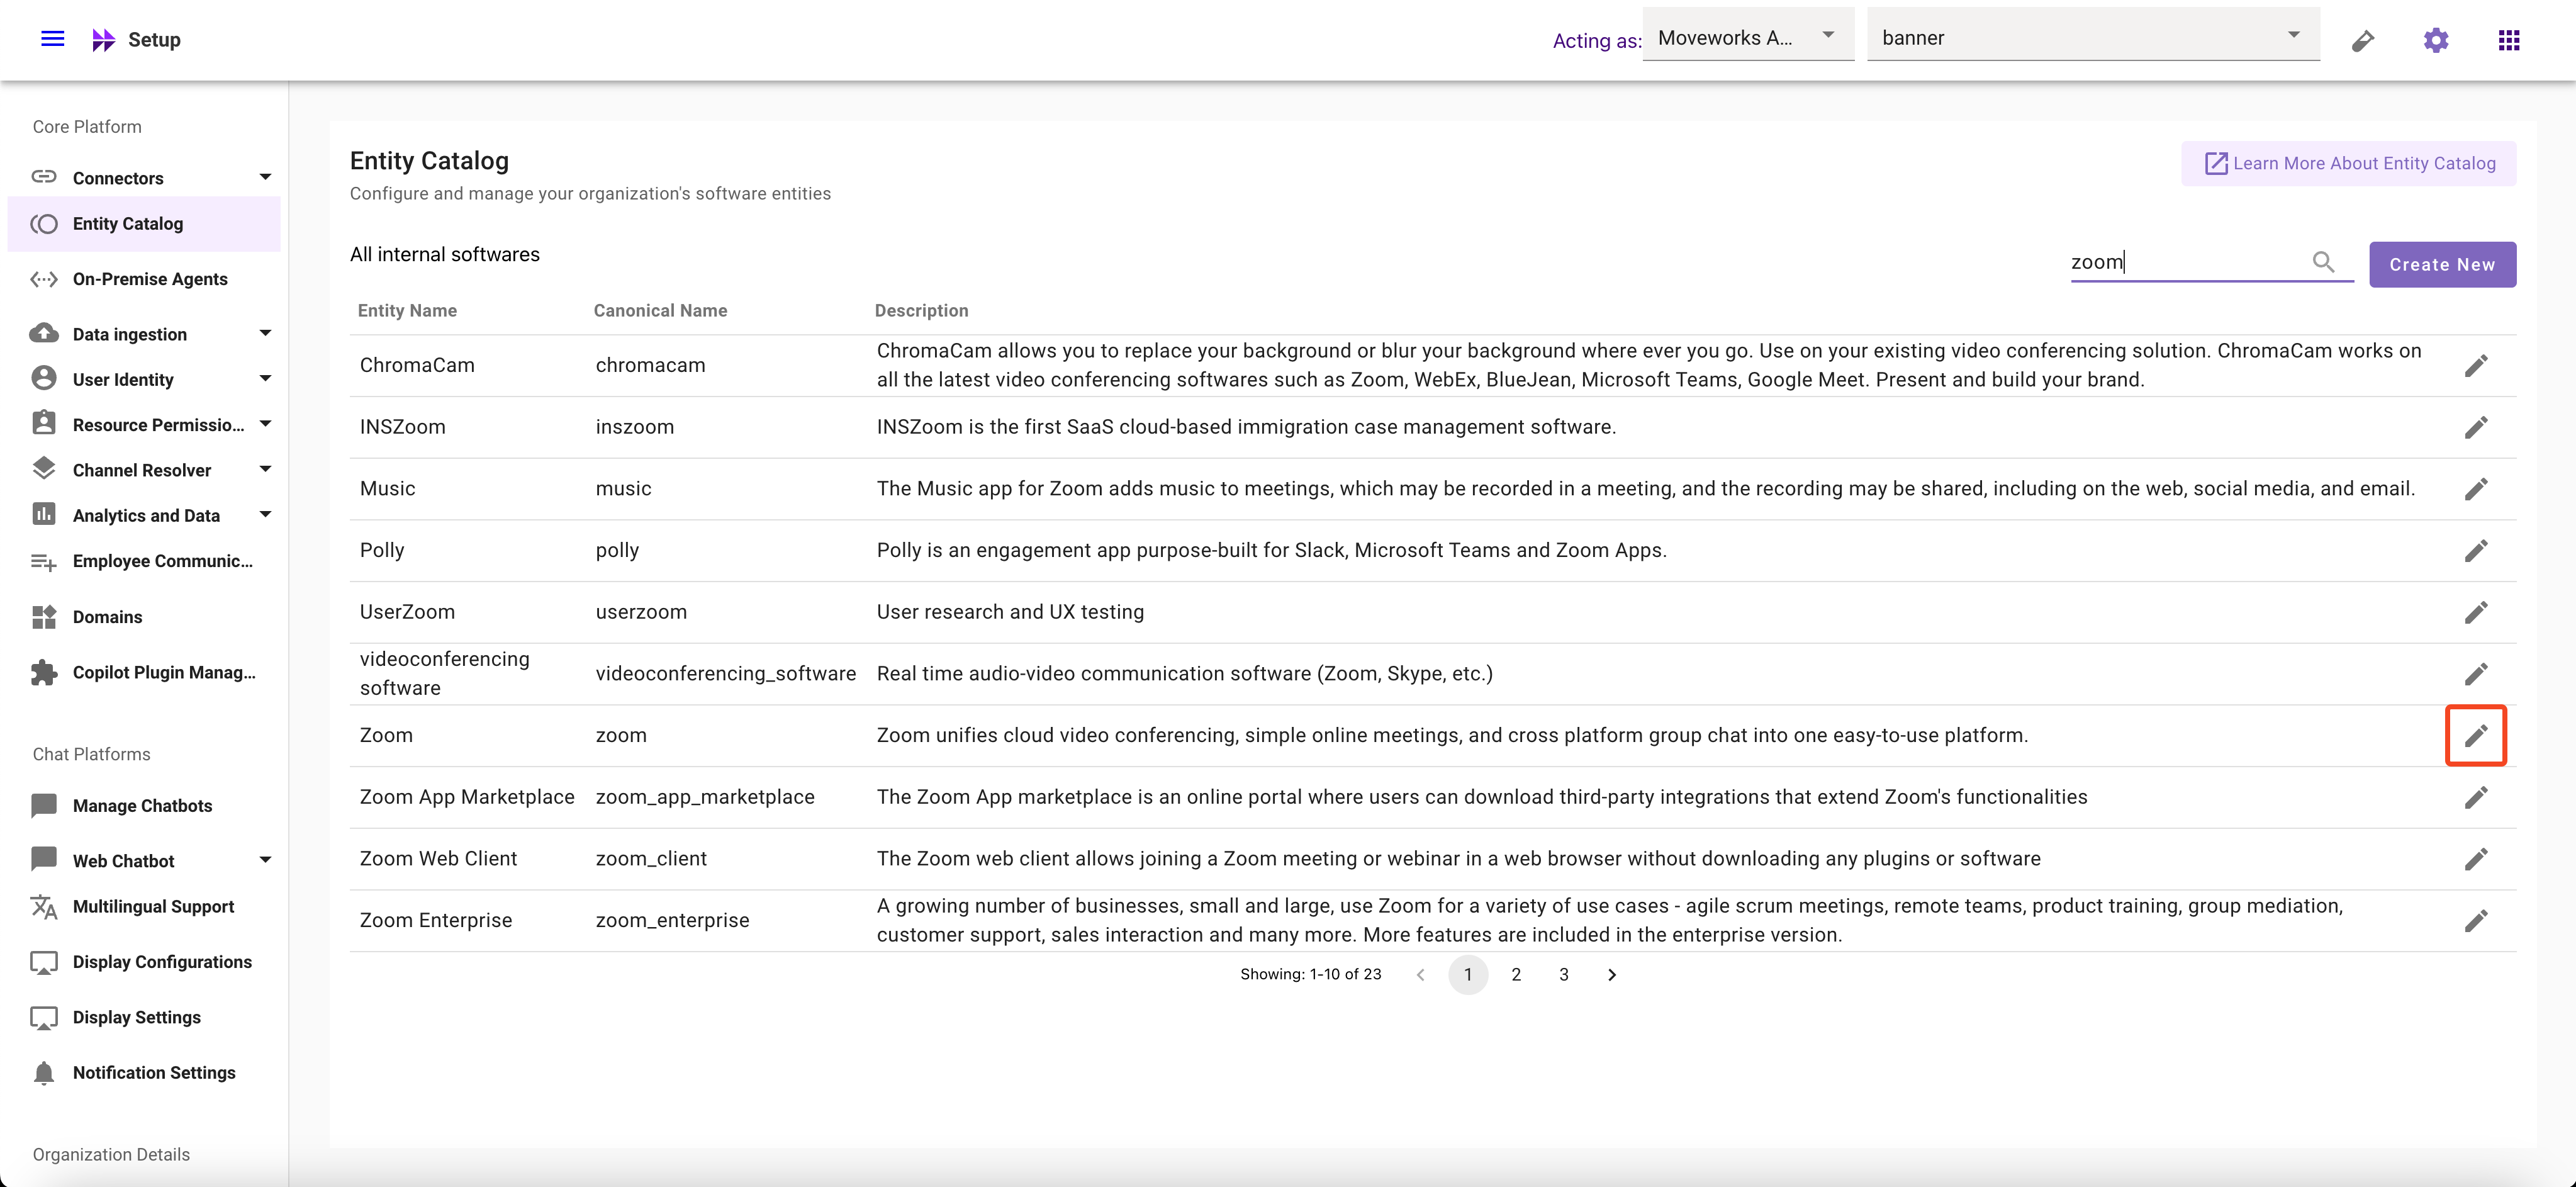Click the pencil icon in top header
Image resolution: width=2576 pixels, height=1187 pixels.
click(2362, 41)
